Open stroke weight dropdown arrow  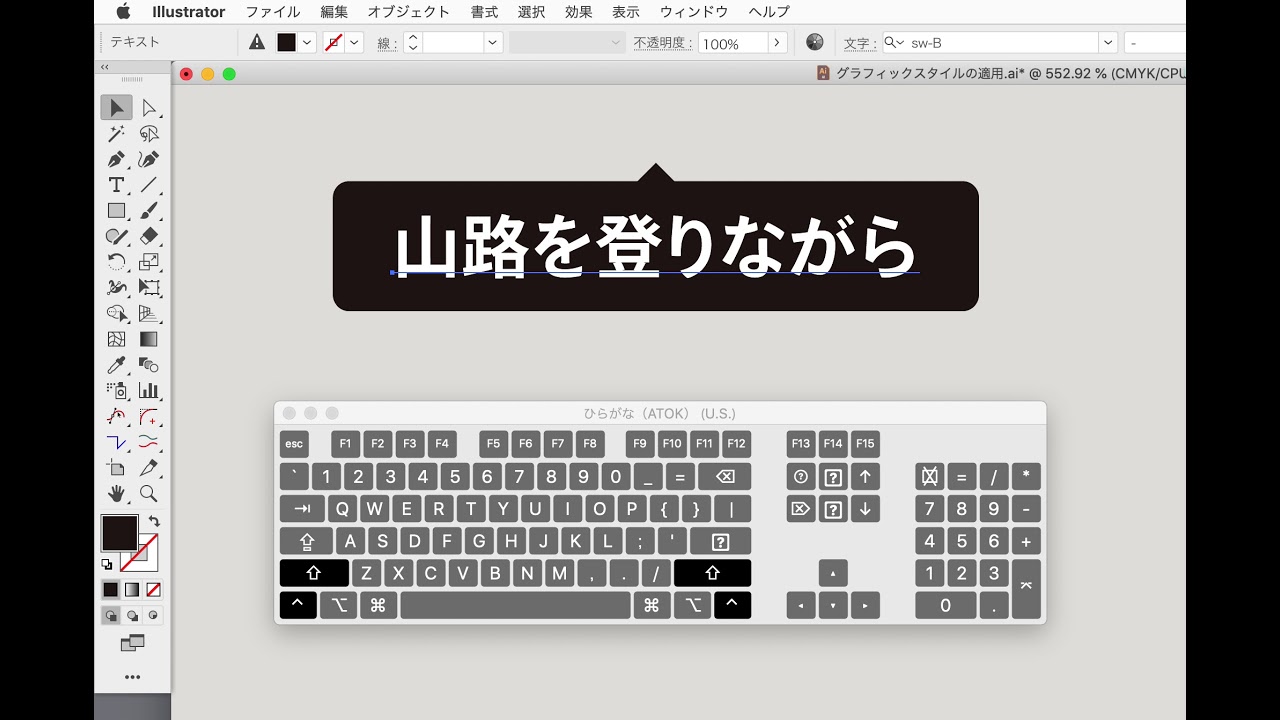click(492, 43)
